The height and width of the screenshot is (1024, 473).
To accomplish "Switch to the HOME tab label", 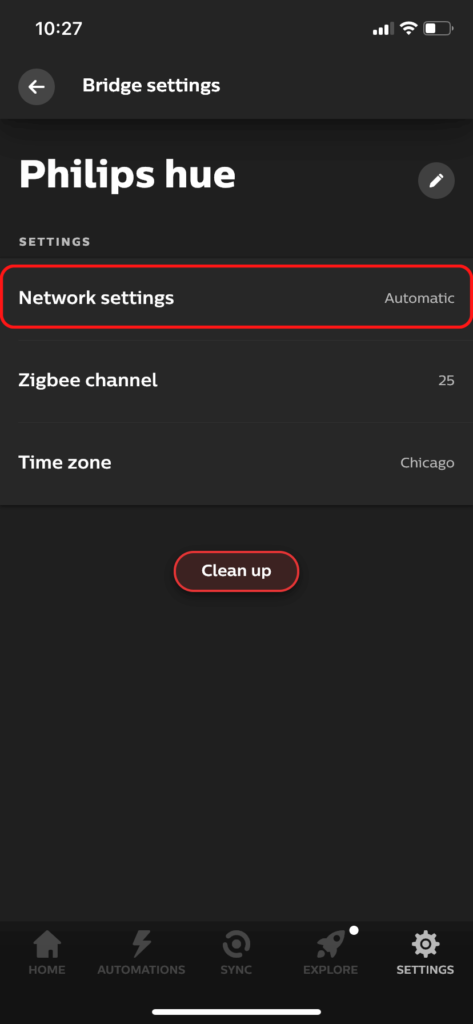I will coord(47,970).
